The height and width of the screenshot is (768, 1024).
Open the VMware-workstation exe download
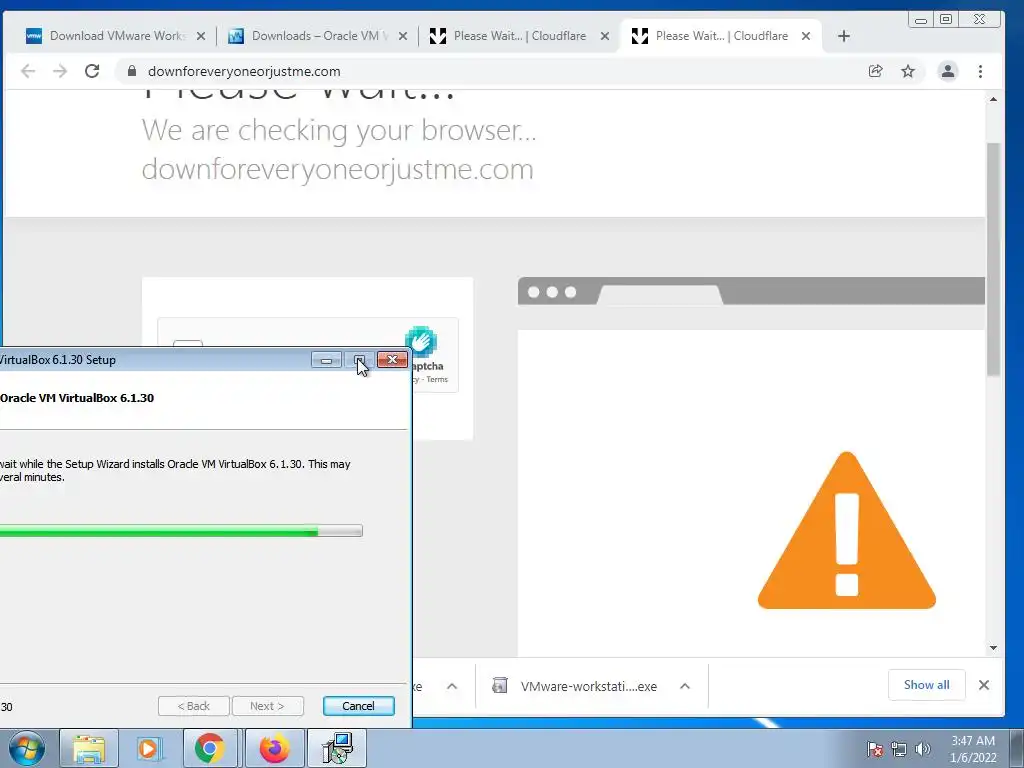(x=588, y=686)
